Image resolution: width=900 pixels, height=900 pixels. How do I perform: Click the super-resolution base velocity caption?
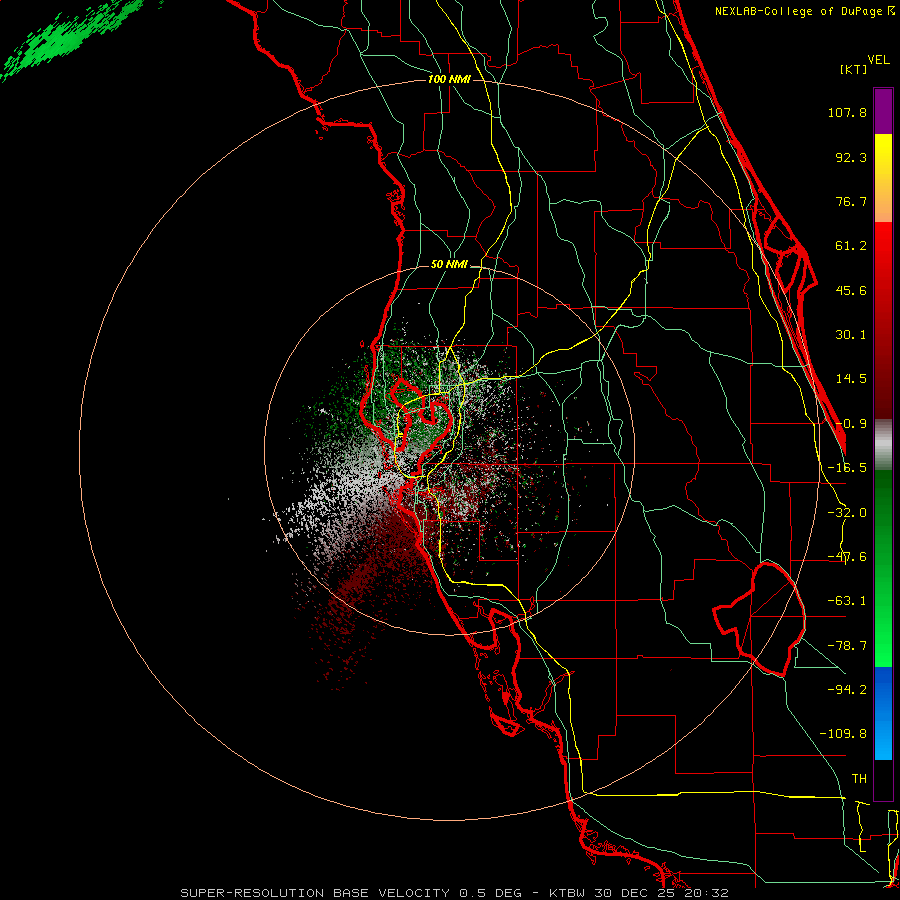(455, 893)
